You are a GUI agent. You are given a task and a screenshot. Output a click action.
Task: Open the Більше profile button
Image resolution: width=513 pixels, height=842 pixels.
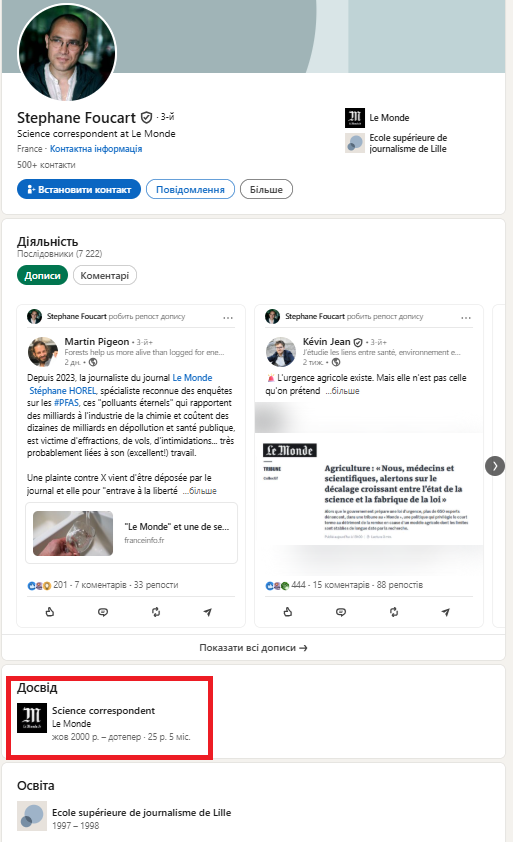(x=266, y=190)
